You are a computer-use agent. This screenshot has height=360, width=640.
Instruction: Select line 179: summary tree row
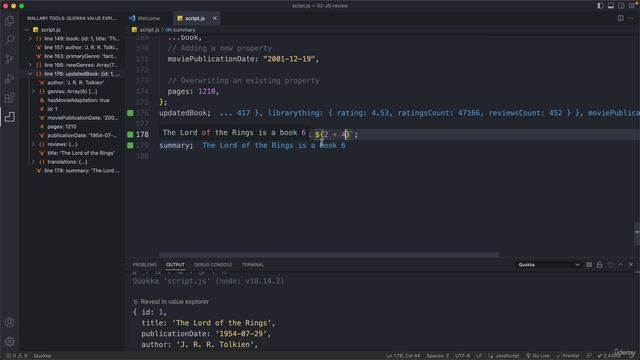pos(72,171)
